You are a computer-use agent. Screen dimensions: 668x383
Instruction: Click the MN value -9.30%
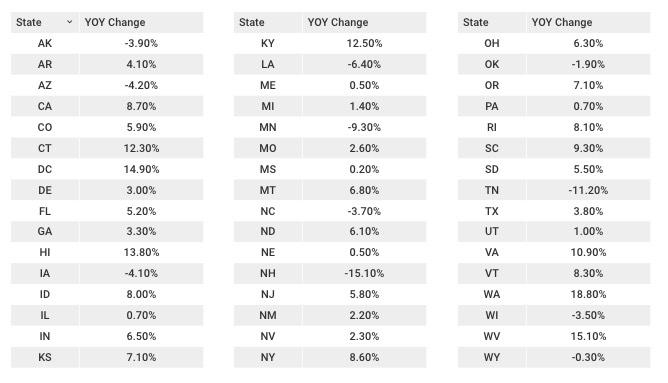pyautogui.click(x=364, y=127)
